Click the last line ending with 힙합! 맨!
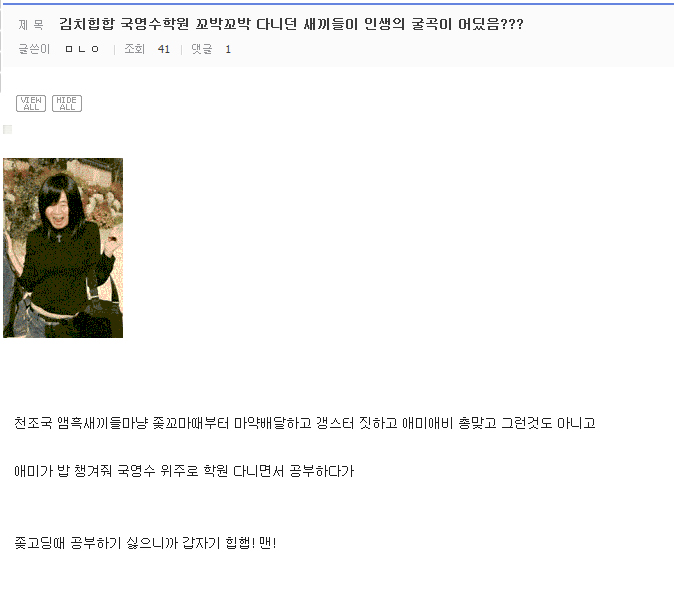 (145, 543)
